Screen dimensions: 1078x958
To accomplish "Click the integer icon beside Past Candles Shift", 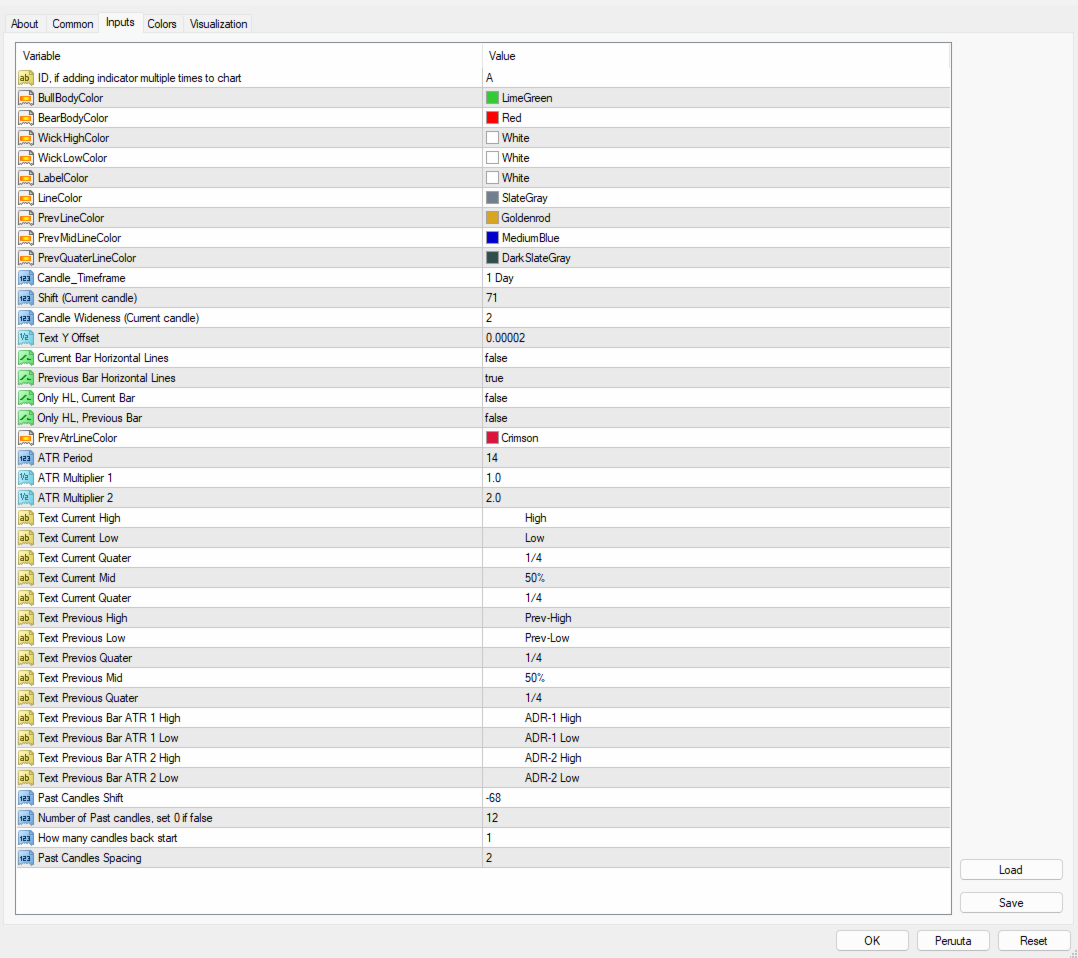I will (25, 798).
